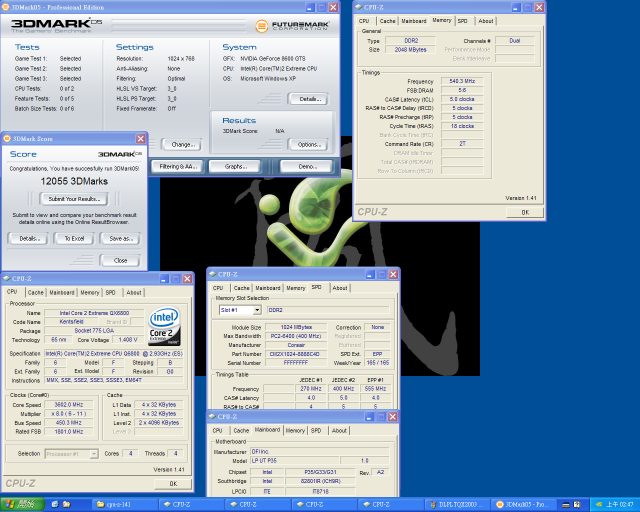Click the Futuremark Corporation logo in 3DMark05
The image size is (640, 512).
pos(292,26)
